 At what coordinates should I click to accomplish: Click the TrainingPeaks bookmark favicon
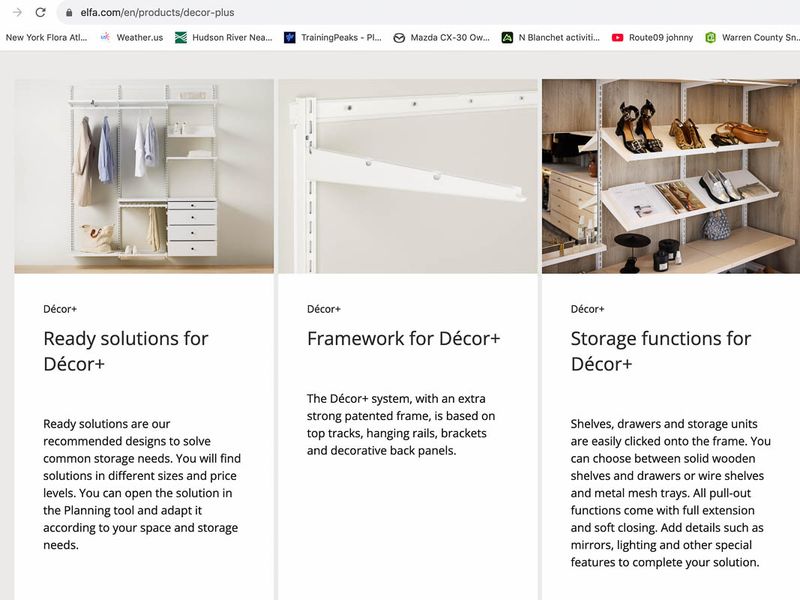[290, 37]
